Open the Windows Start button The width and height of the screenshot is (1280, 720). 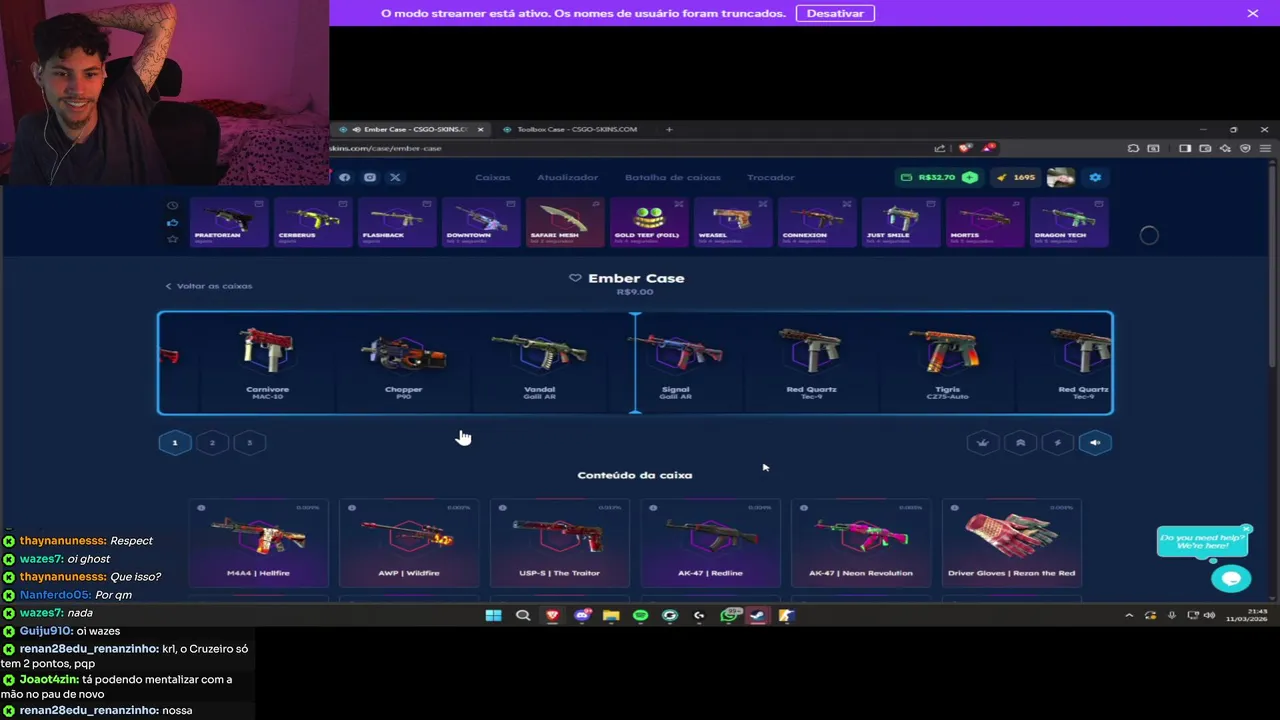tap(493, 615)
